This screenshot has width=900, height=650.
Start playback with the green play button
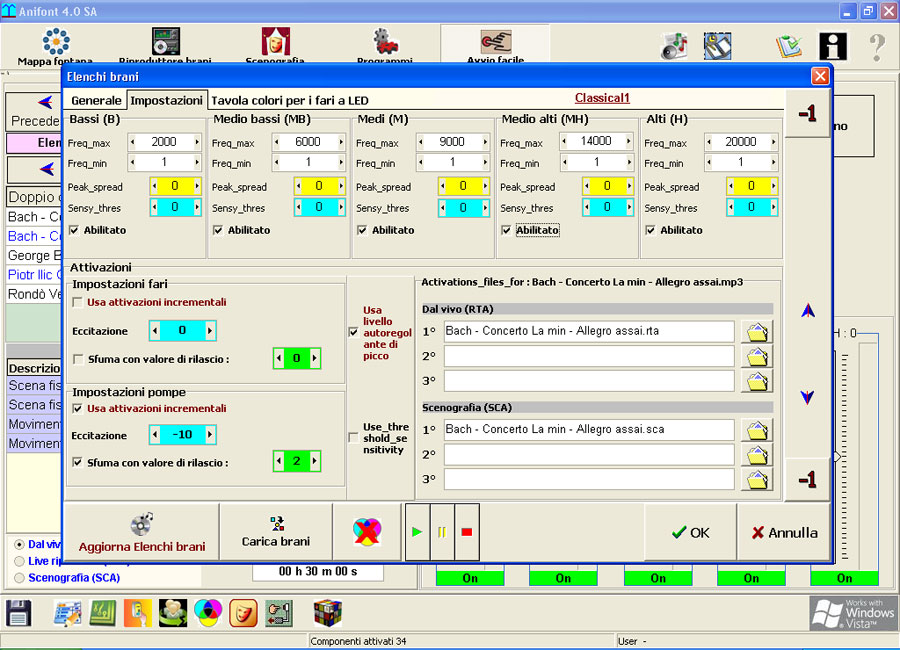coord(417,532)
